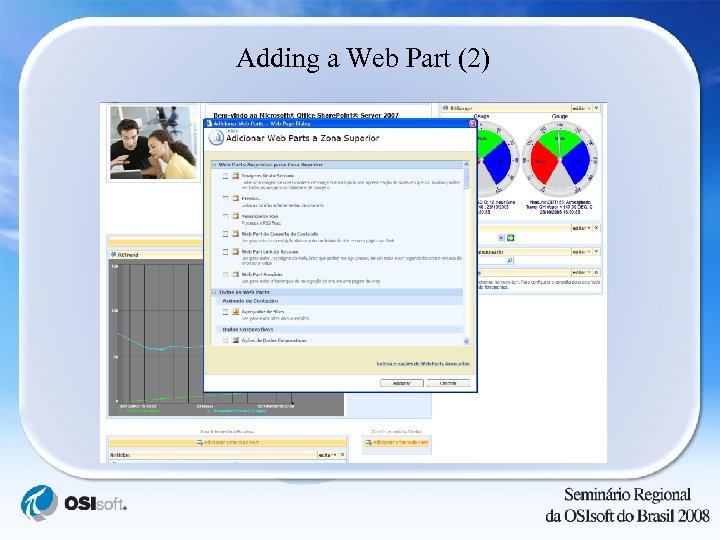Image resolution: width=720 pixels, height=540 pixels.
Task: Tick the checkbox for Visualizador RSS
Action: [x=225, y=216]
